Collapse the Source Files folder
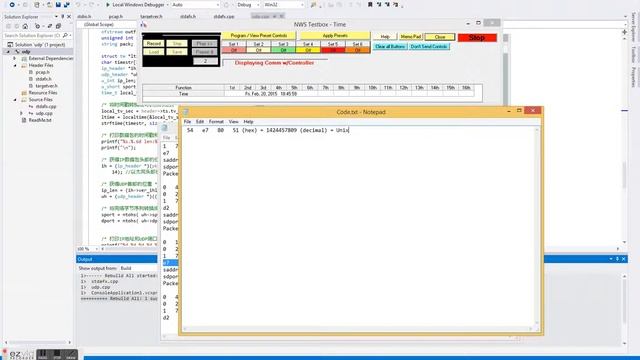Viewport: 640px width, 360px height. coord(15,100)
